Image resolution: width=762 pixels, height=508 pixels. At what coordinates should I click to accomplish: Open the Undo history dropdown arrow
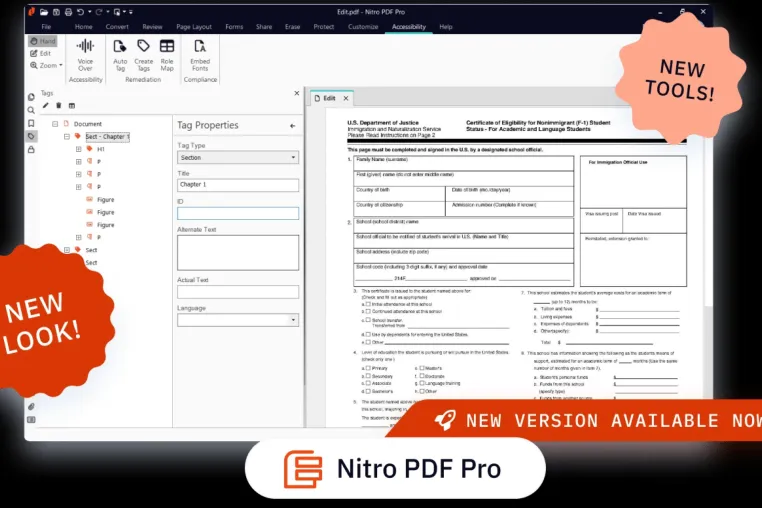(89, 12)
